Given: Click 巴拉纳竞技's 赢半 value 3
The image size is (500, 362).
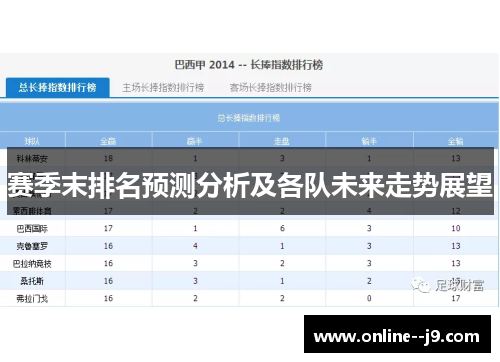Looking at the screenshot, I should tap(195, 263).
